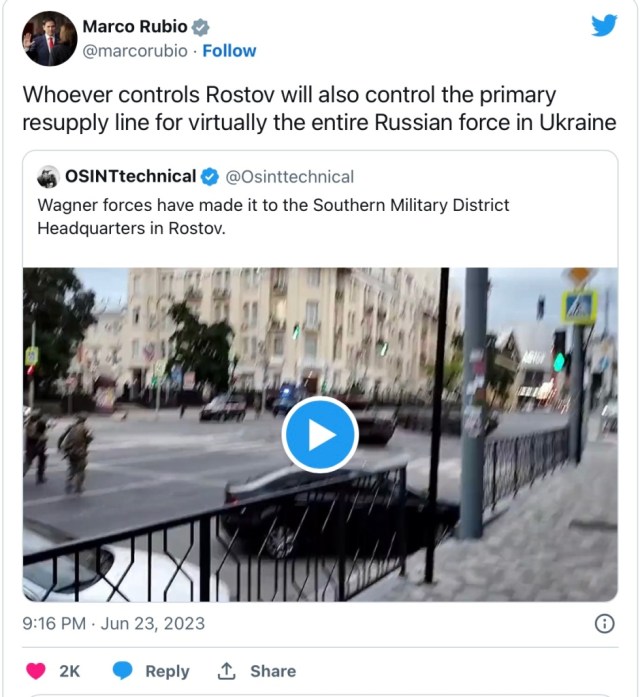640x697 pixels.
Task: Open Marco Rubio's profile avatar
Action: point(49,39)
